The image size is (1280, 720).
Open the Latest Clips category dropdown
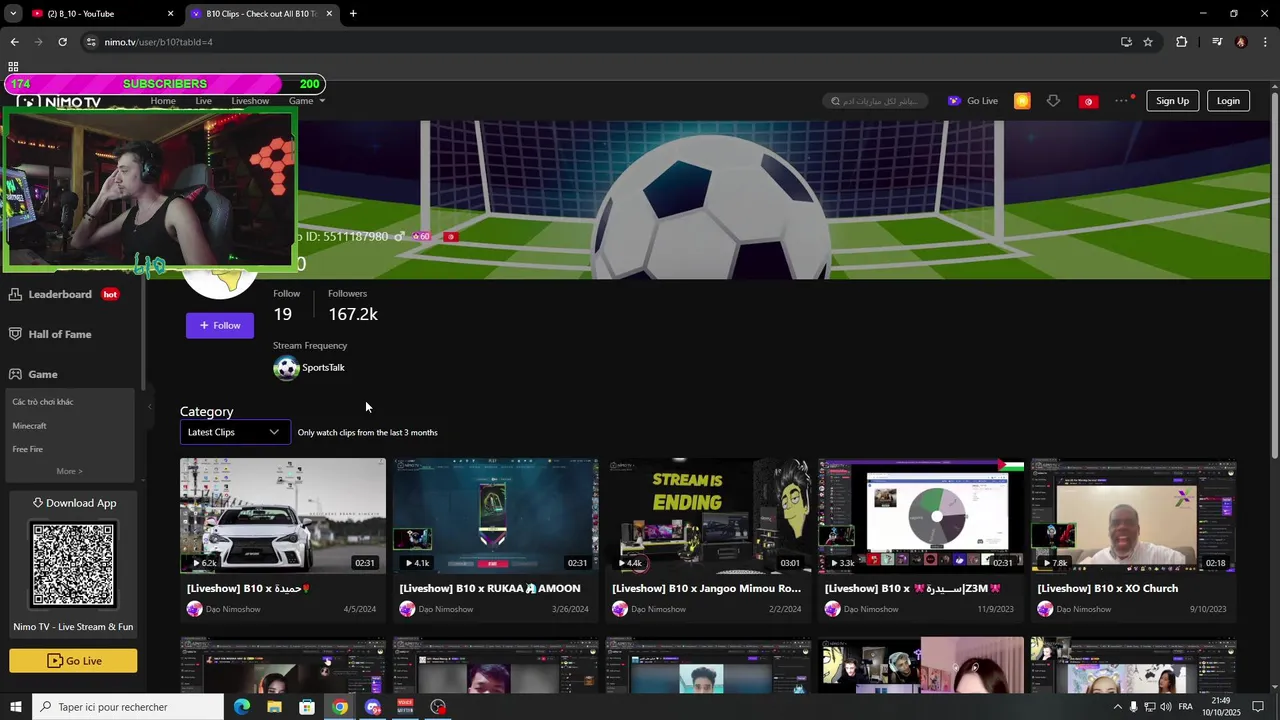[235, 432]
